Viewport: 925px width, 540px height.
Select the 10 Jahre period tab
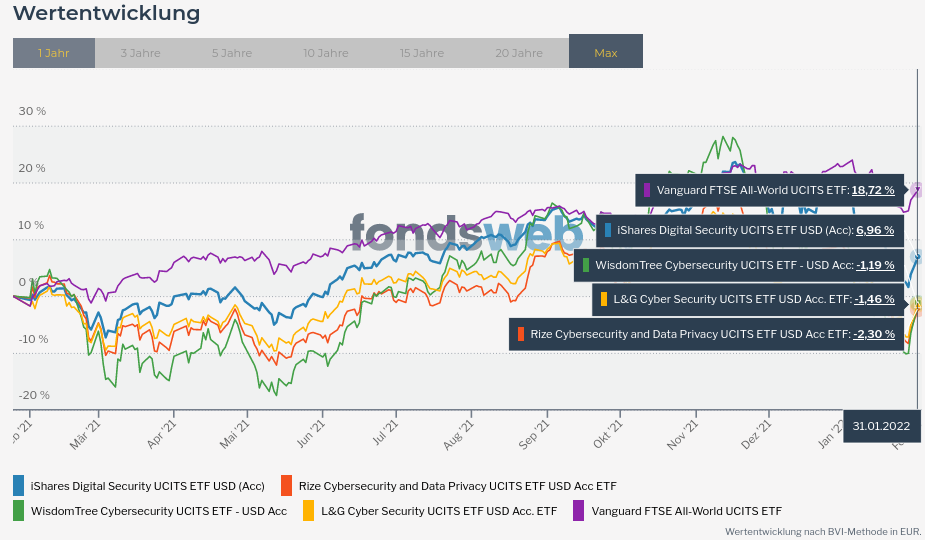(325, 53)
